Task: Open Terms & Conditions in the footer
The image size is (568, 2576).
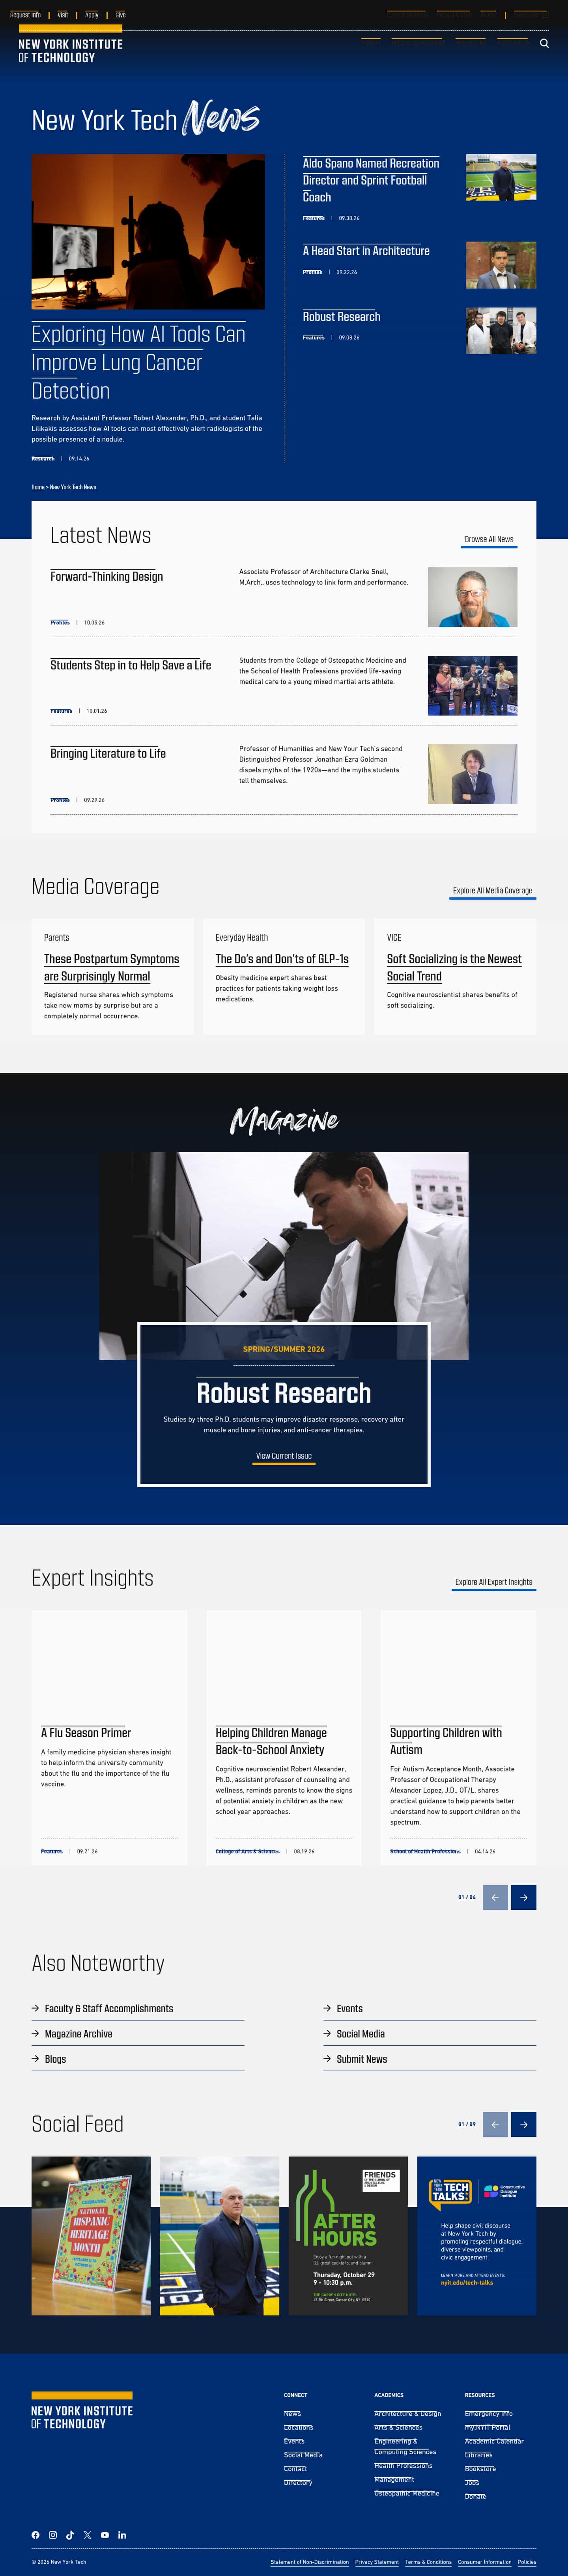Action: pyautogui.click(x=428, y=2562)
